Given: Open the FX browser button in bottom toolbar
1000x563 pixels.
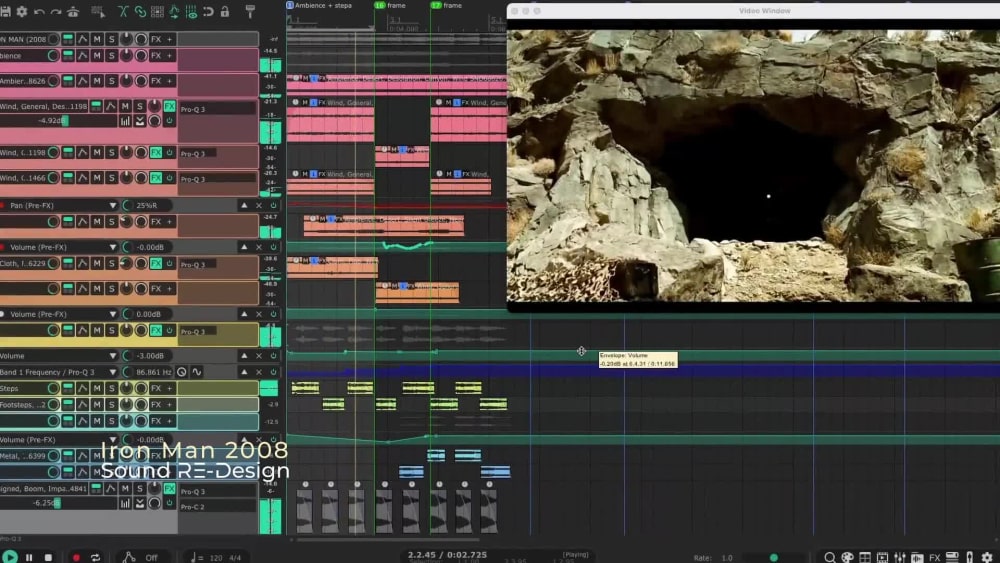Looking at the screenshot, I should [934, 557].
